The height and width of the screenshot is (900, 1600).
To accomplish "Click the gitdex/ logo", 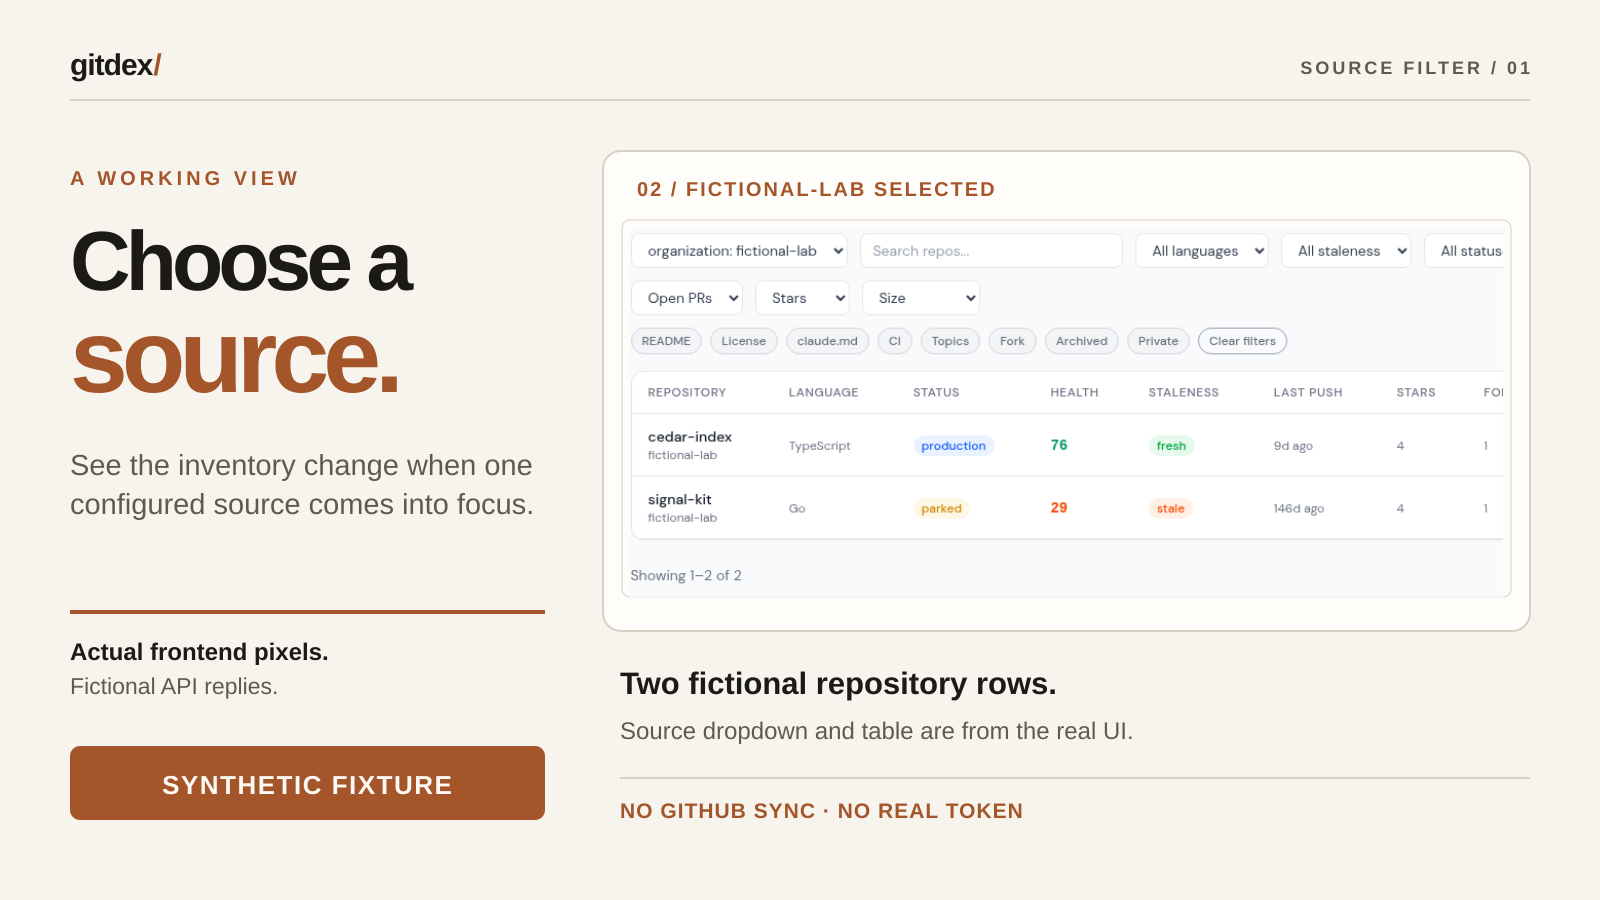I will click(115, 65).
